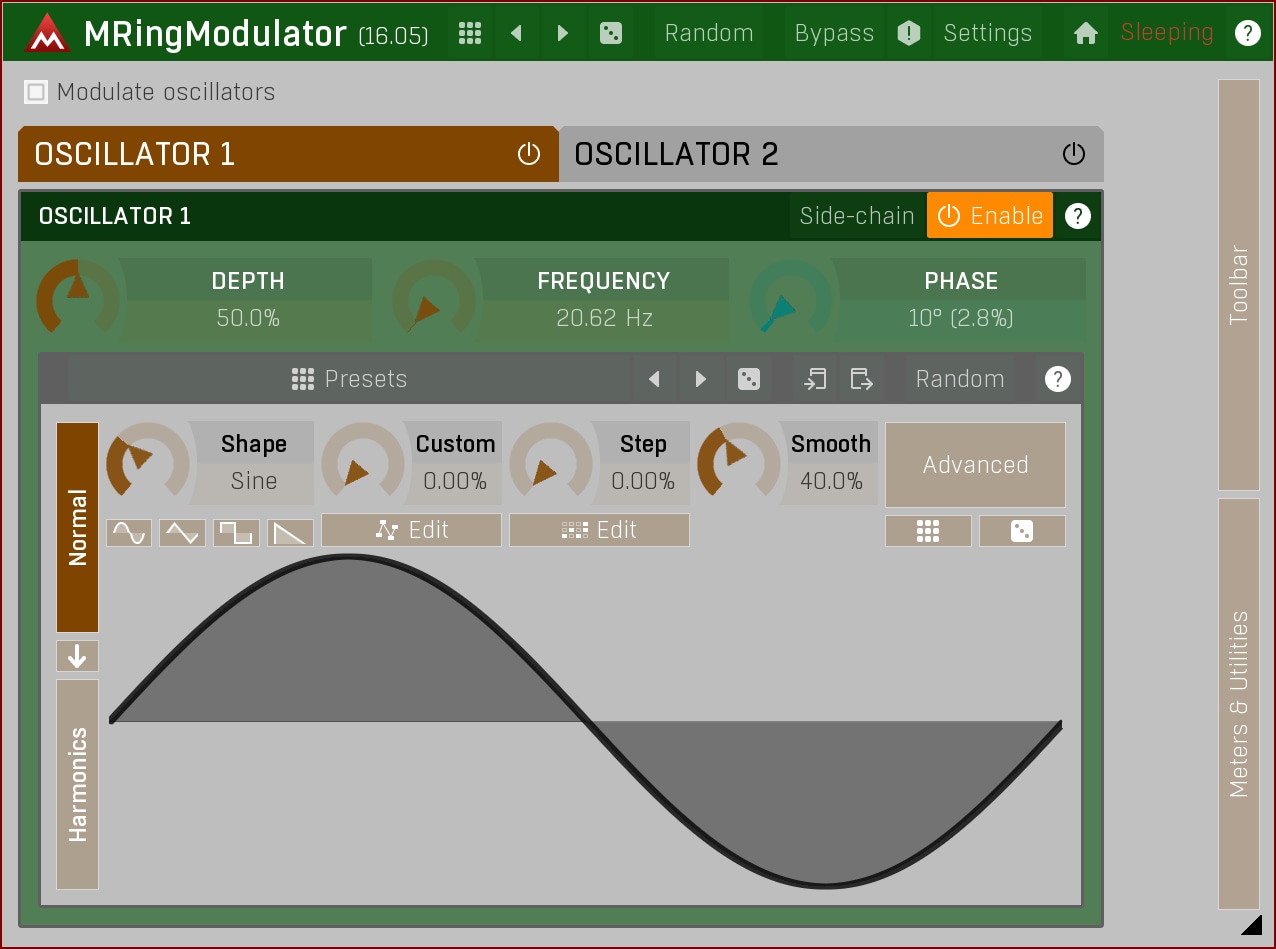Select the Harmonics vertical tab
Image resolution: width=1276 pixels, height=949 pixels.
pos(77,784)
